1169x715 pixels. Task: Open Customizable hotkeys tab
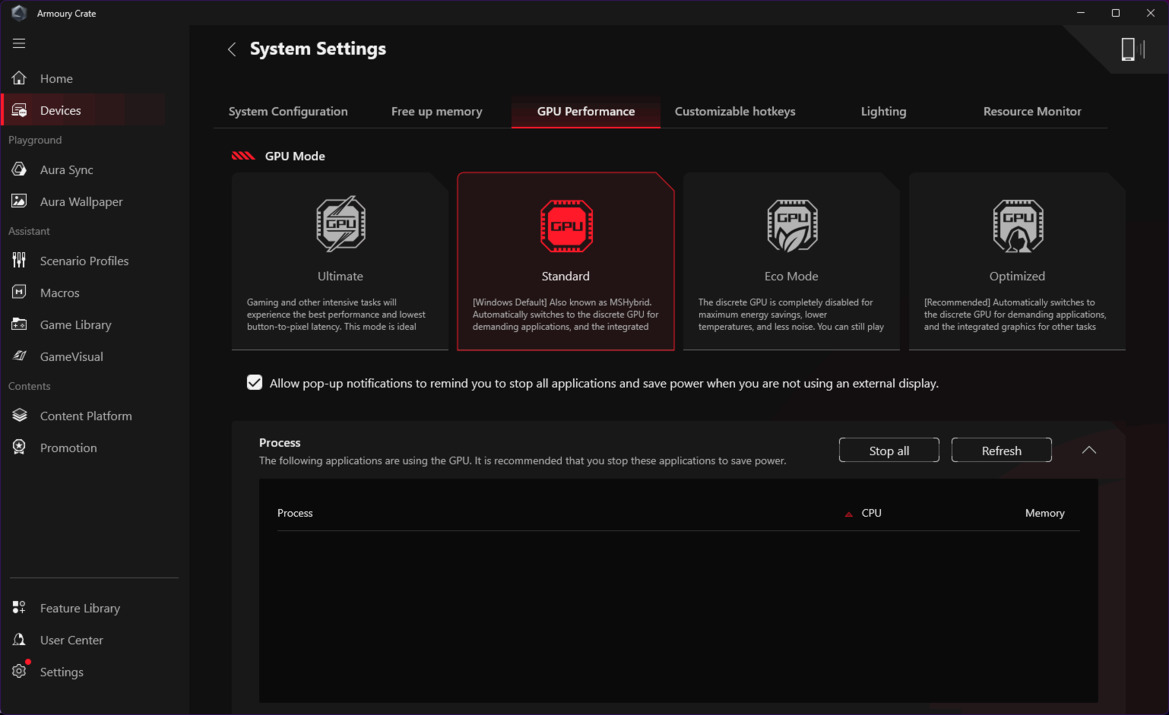pyautogui.click(x=735, y=111)
